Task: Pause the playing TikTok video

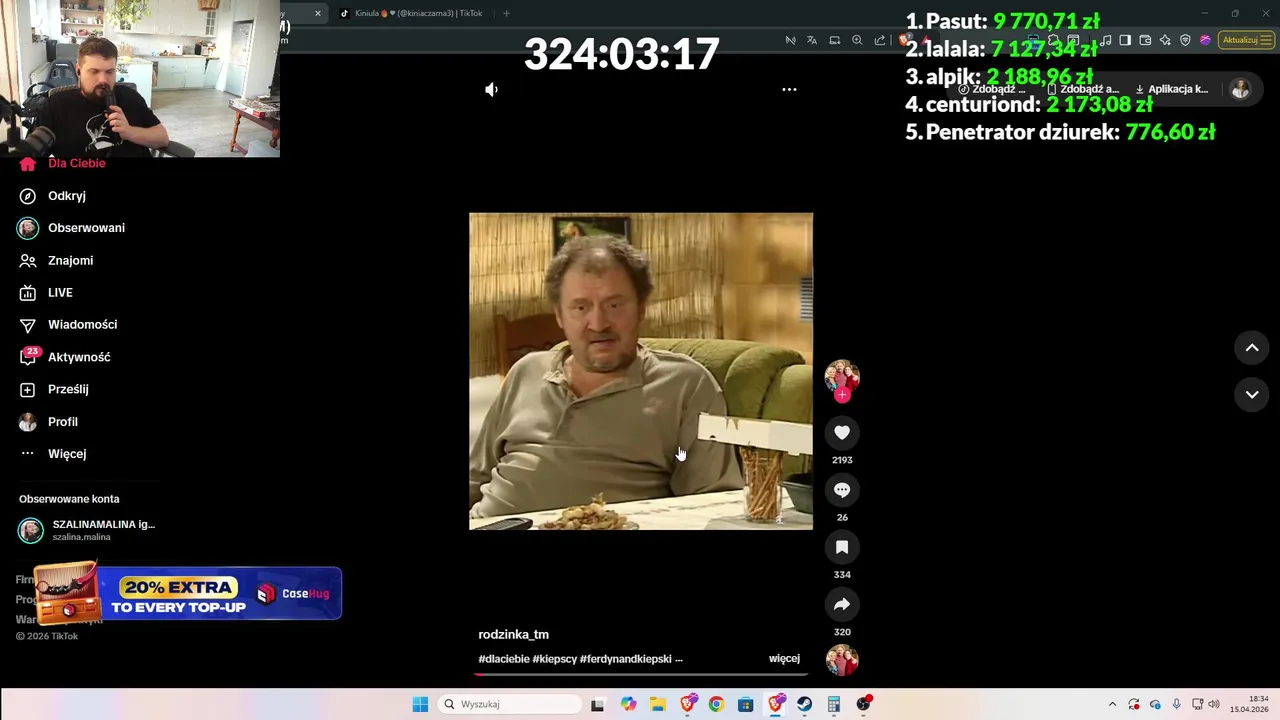Action: pyautogui.click(x=641, y=371)
